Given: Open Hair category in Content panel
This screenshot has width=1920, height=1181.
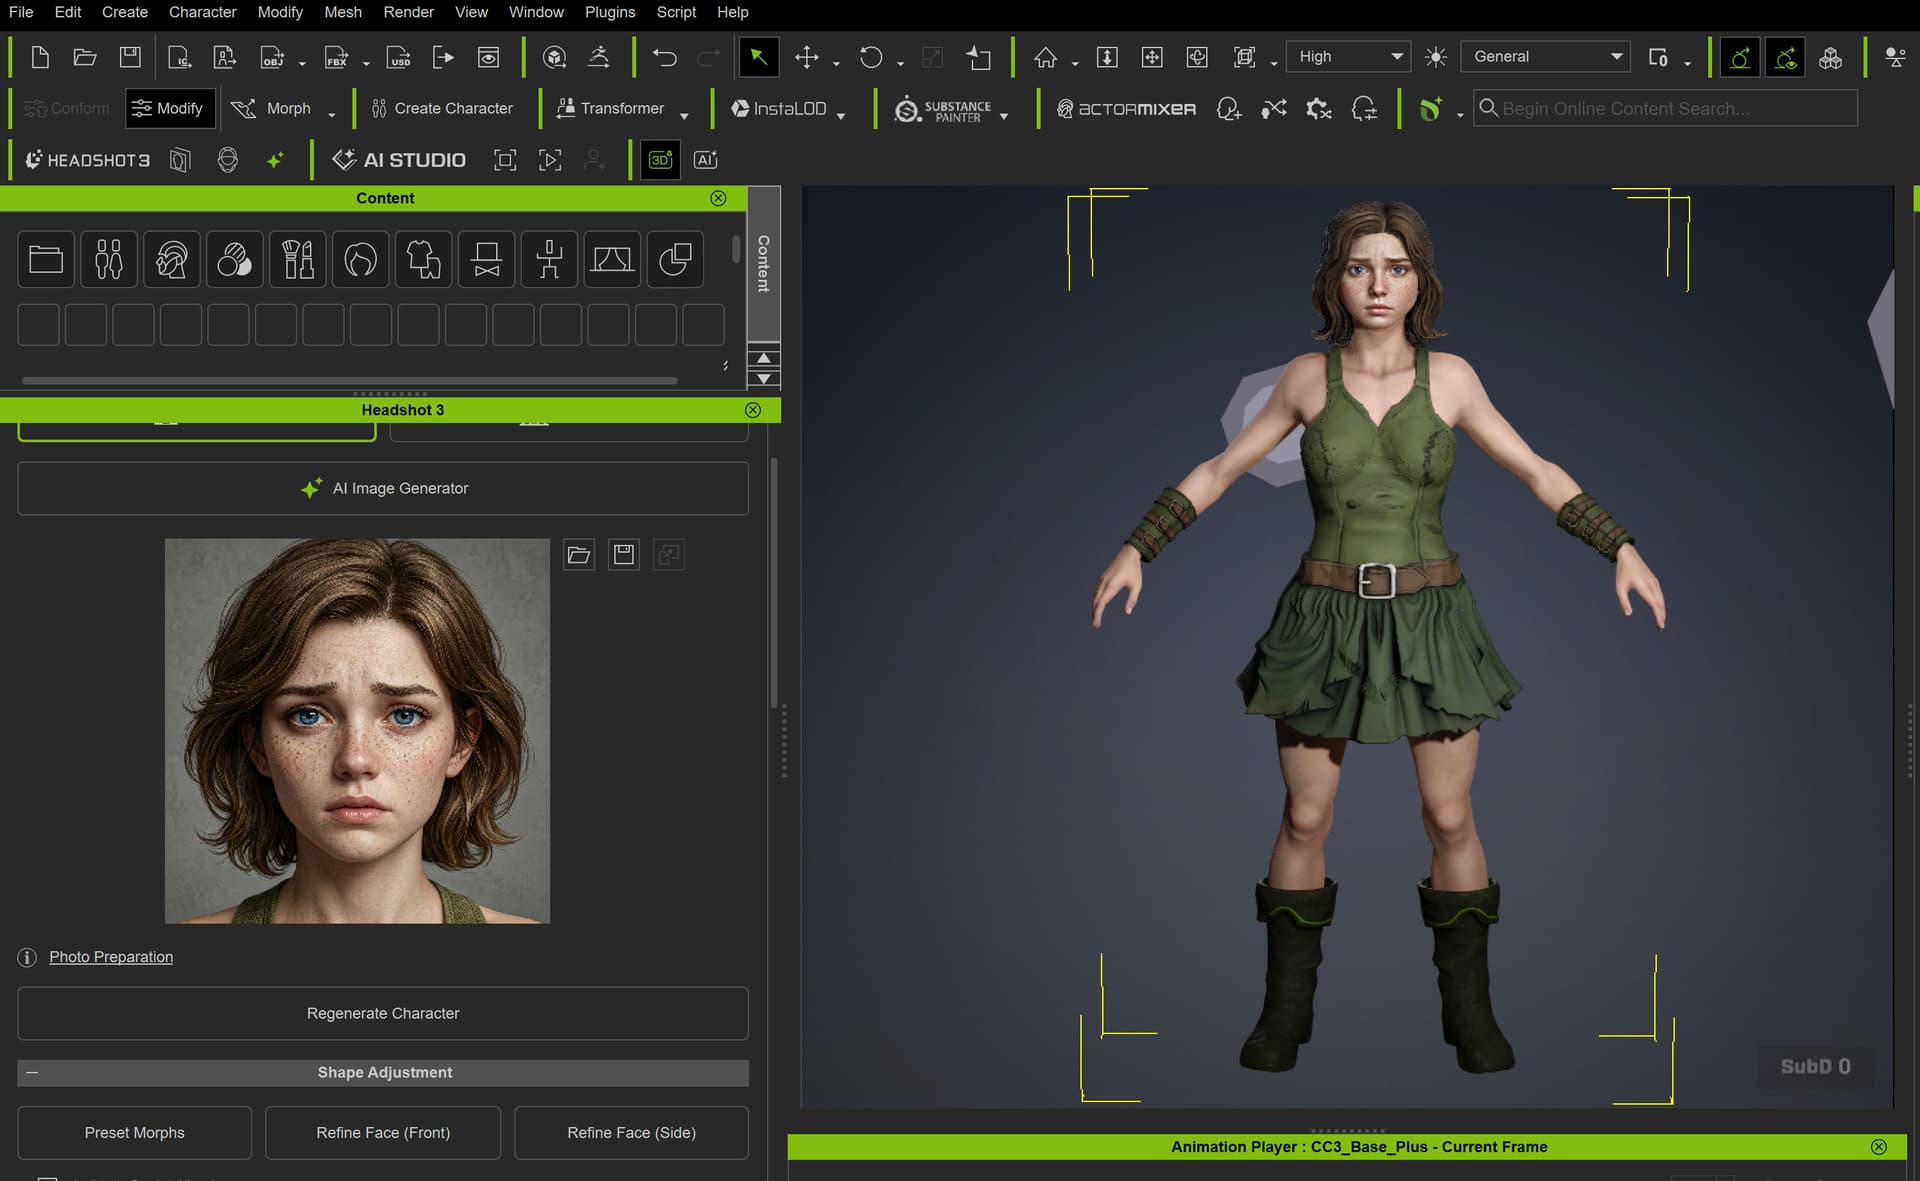Looking at the screenshot, I should 360,260.
